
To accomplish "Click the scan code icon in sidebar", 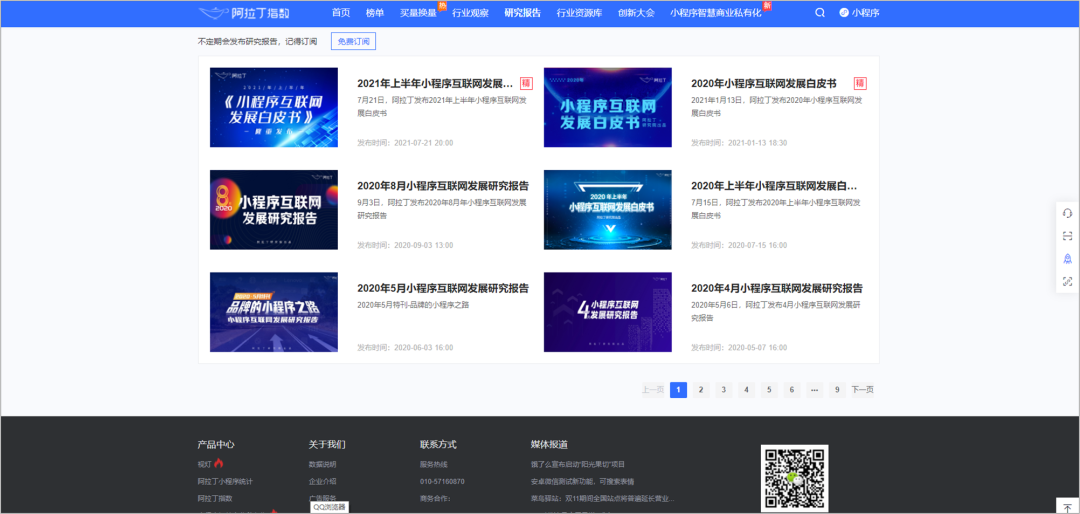I will [x=1067, y=236].
